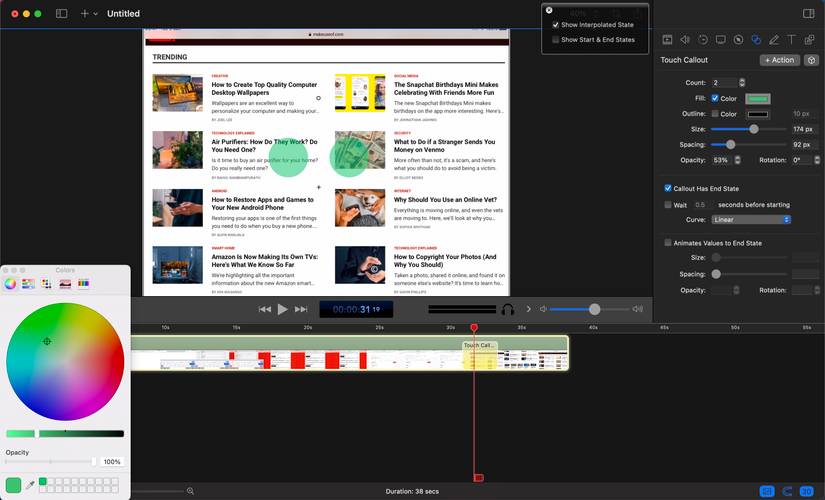Select the active Touch Callout inspector tab
This screenshot has height=500, width=825.
[756, 39]
